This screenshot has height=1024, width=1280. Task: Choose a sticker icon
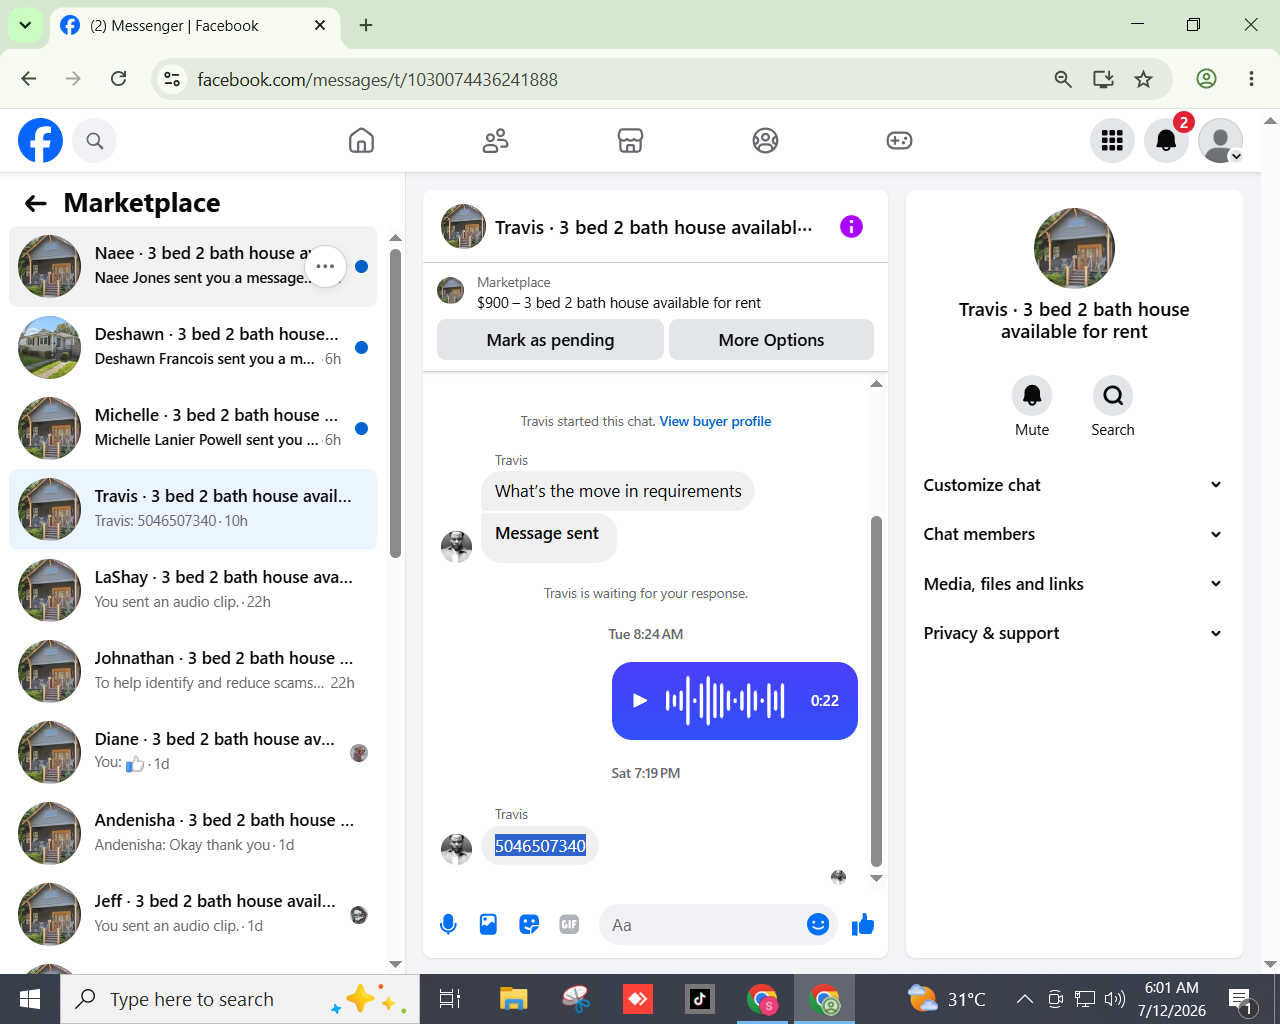pyautogui.click(x=529, y=925)
